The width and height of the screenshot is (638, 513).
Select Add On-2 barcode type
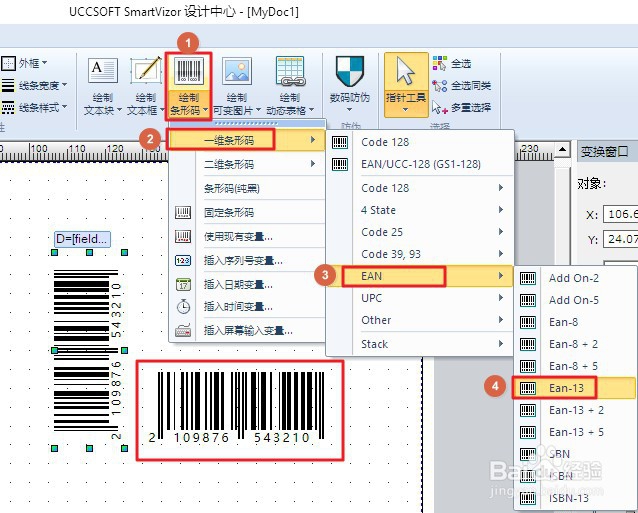575,278
